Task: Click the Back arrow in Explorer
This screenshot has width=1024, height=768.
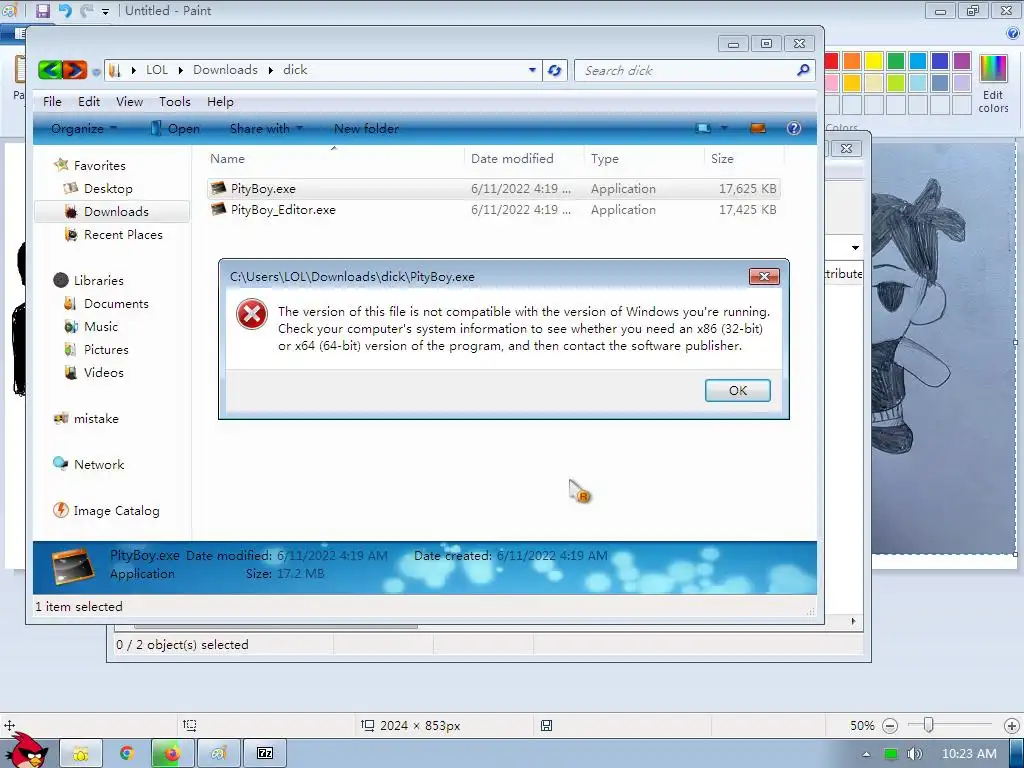Action: pyautogui.click(x=50, y=70)
